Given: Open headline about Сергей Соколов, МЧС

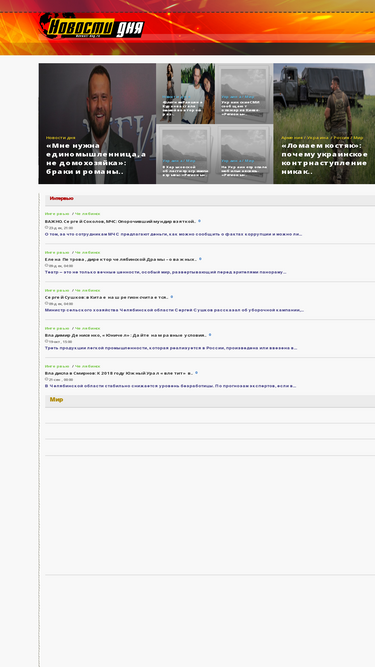Looking at the screenshot, I should 120,222.
